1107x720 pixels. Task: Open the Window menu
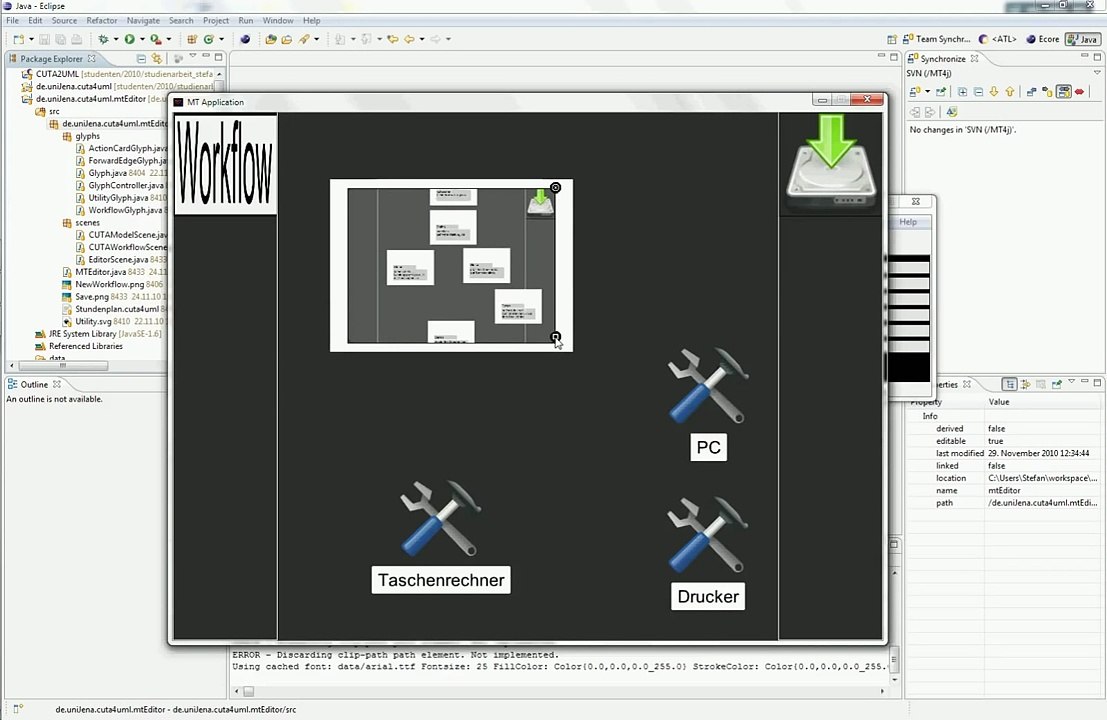[278, 20]
